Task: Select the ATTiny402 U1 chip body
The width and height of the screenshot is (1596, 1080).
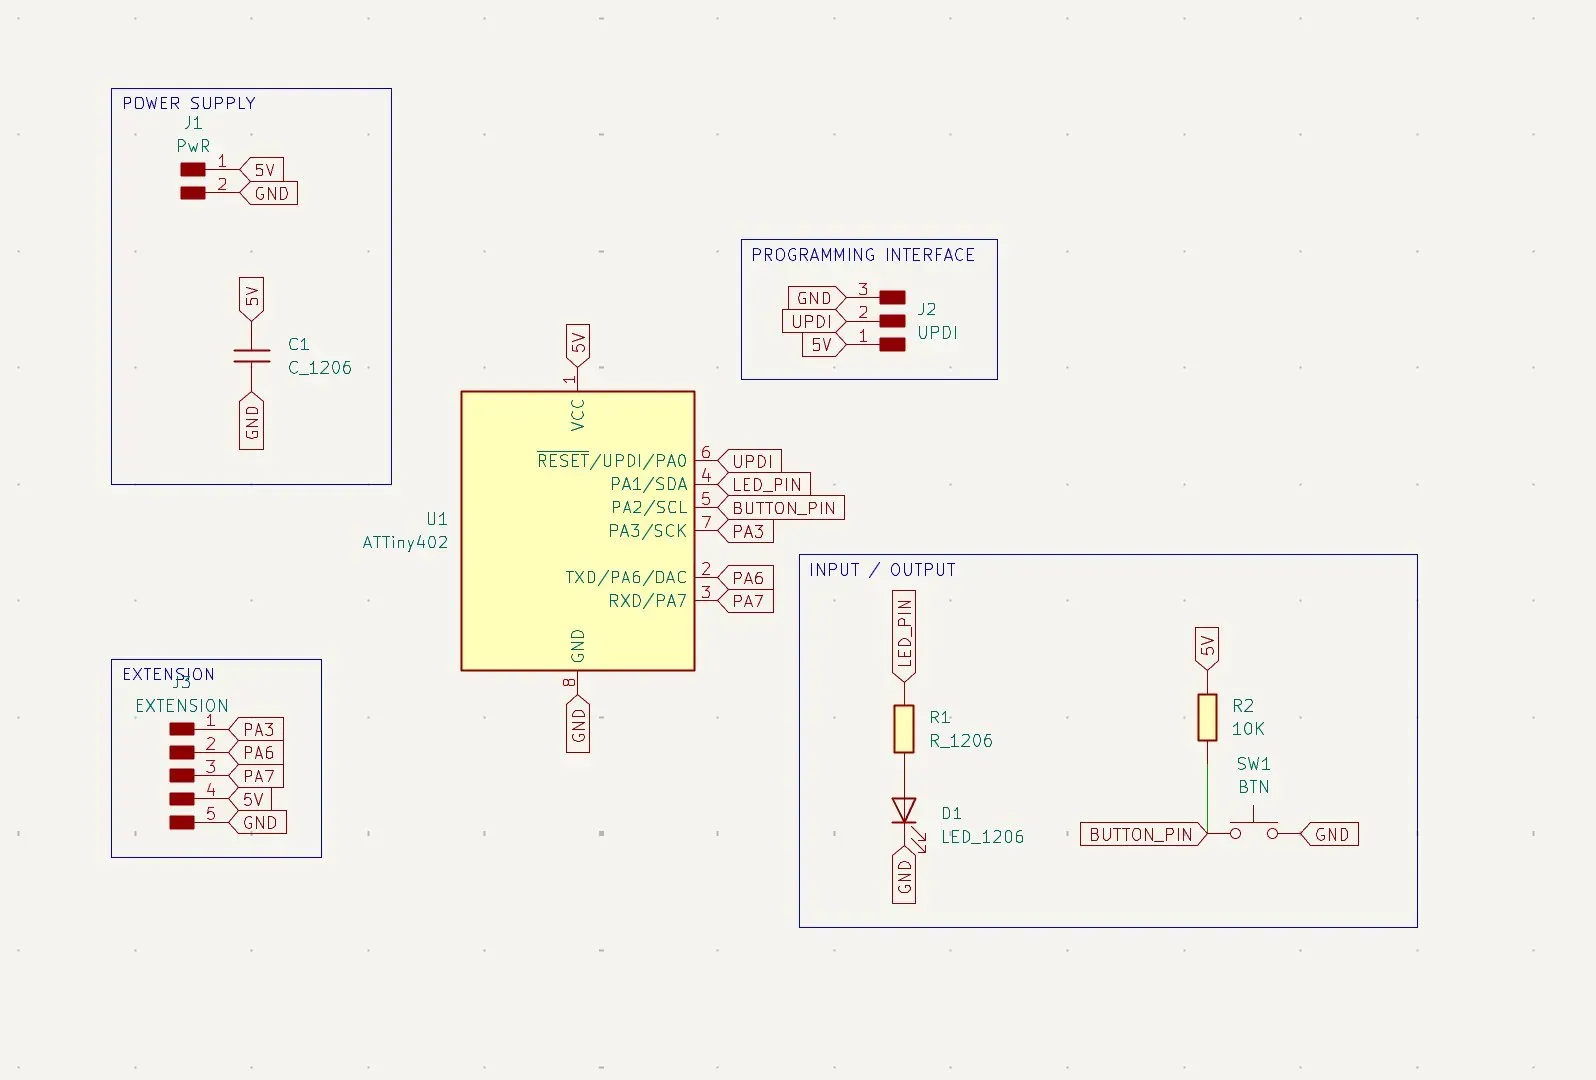Action: [577, 530]
